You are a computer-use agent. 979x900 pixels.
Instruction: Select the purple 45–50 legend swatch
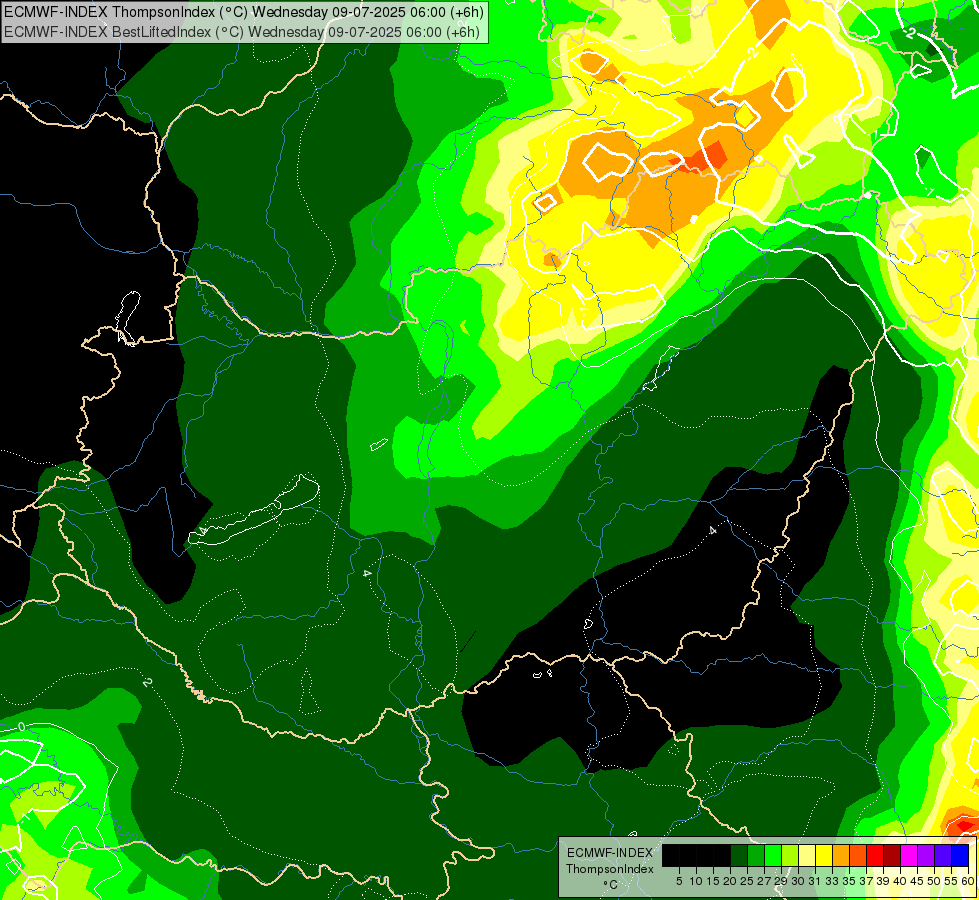926,855
